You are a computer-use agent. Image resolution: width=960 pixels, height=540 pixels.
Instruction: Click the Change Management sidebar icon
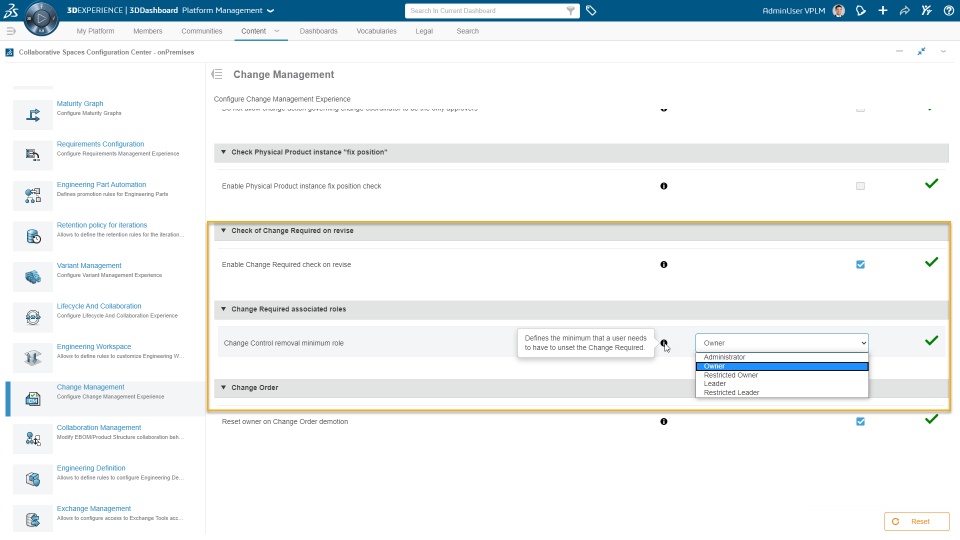pyautogui.click(x=33, y=399)
